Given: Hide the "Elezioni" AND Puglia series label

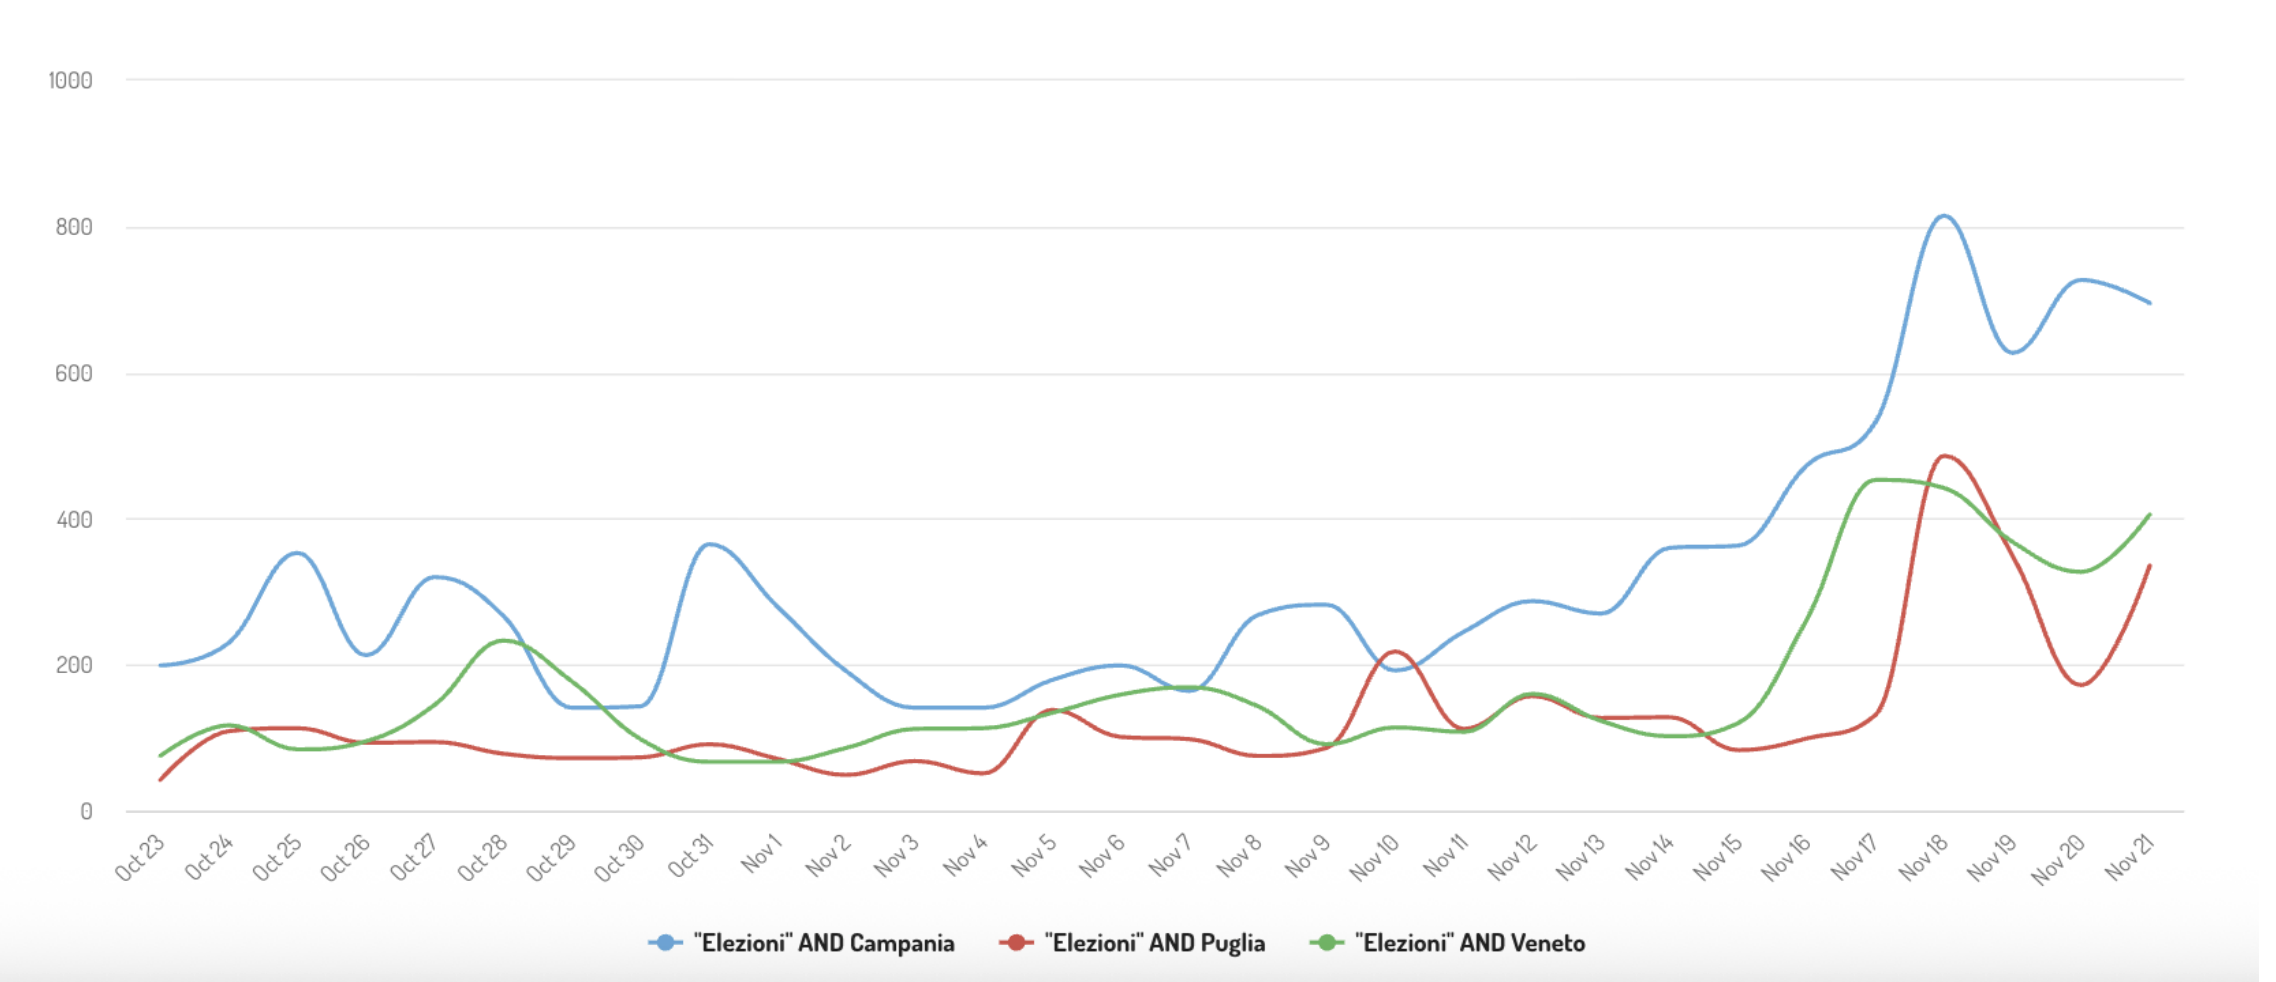Looking at the screenshot, I should tap(1155, 943).
